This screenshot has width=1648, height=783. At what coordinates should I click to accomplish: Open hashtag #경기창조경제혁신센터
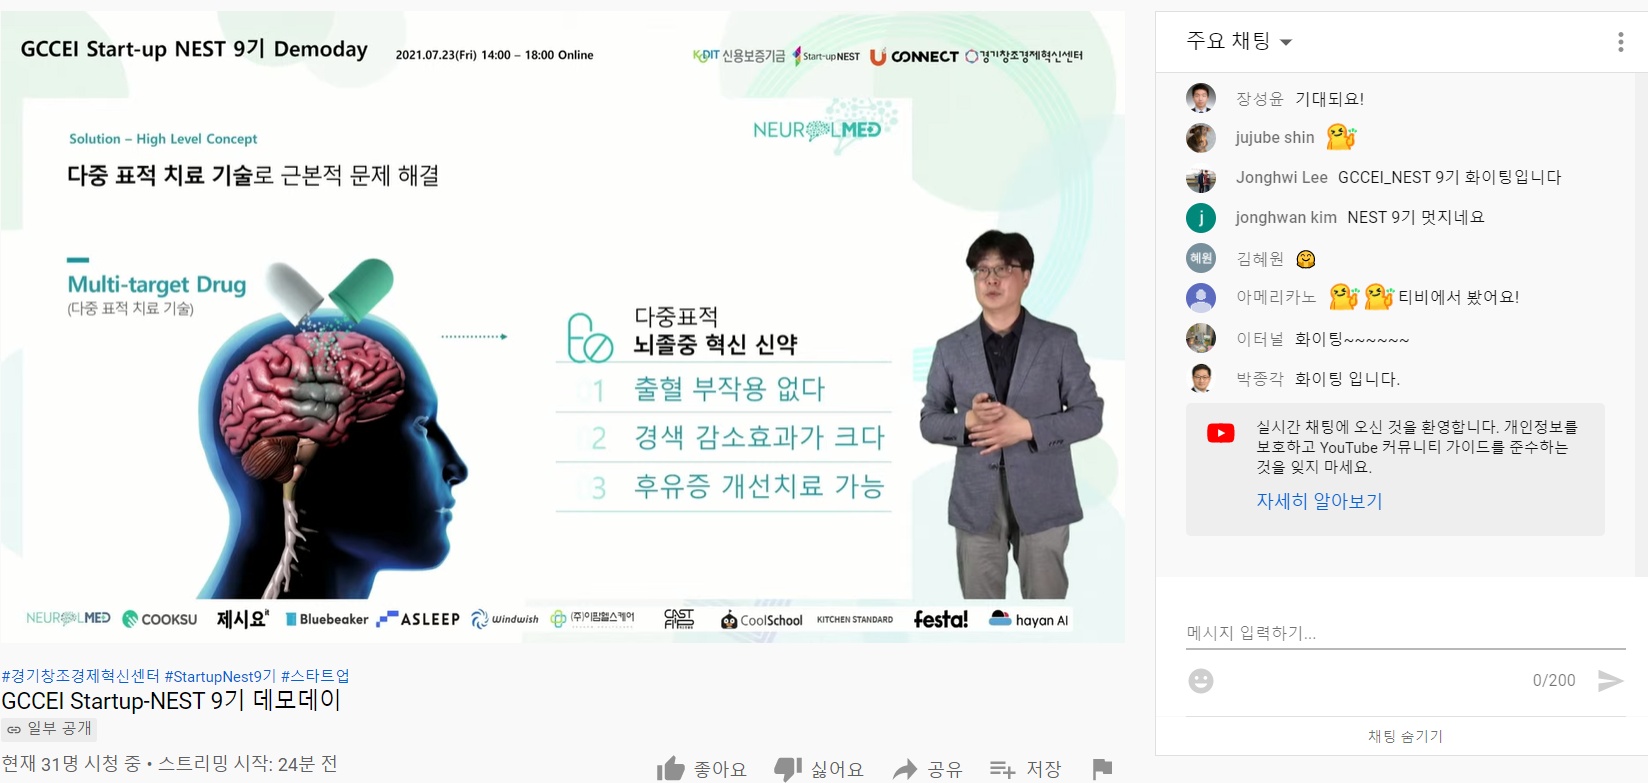(81, 676)
